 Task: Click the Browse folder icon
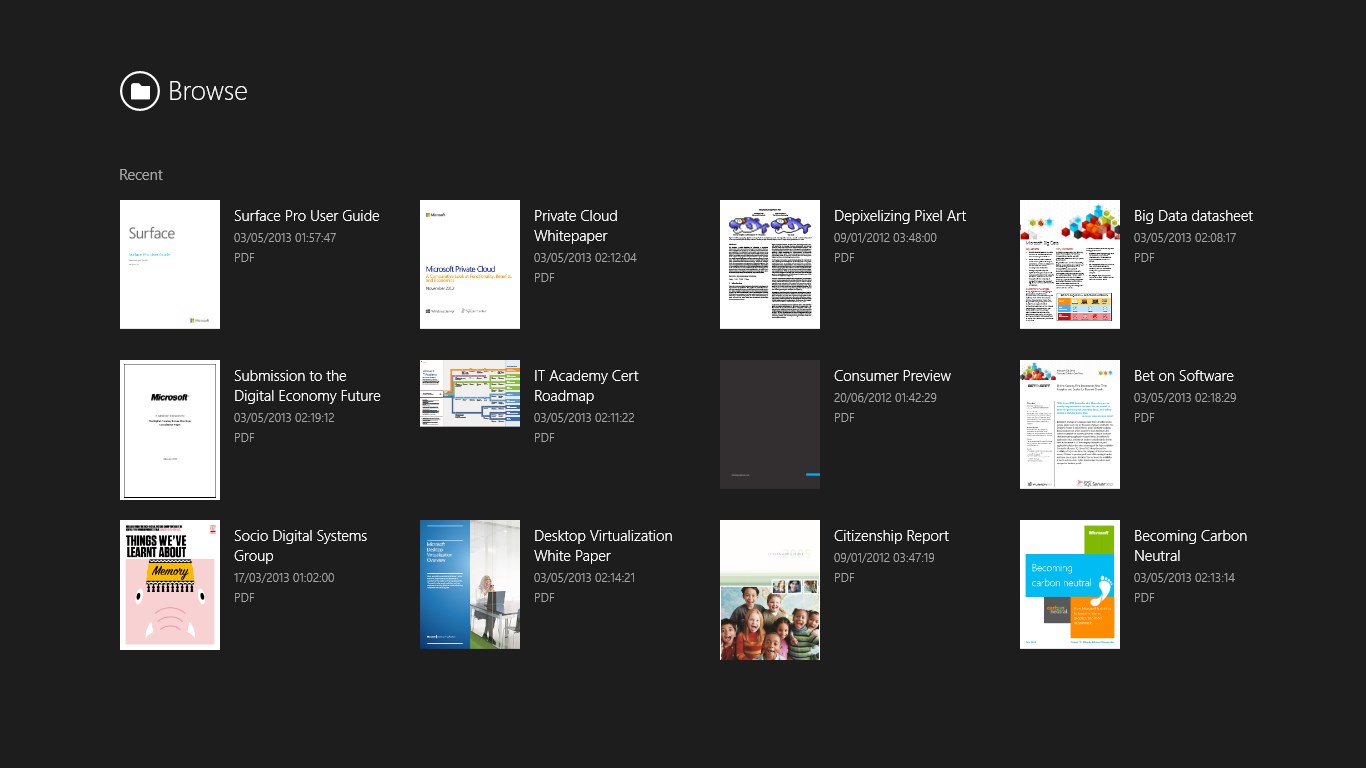pyautogui.click(x=139, y=91)
